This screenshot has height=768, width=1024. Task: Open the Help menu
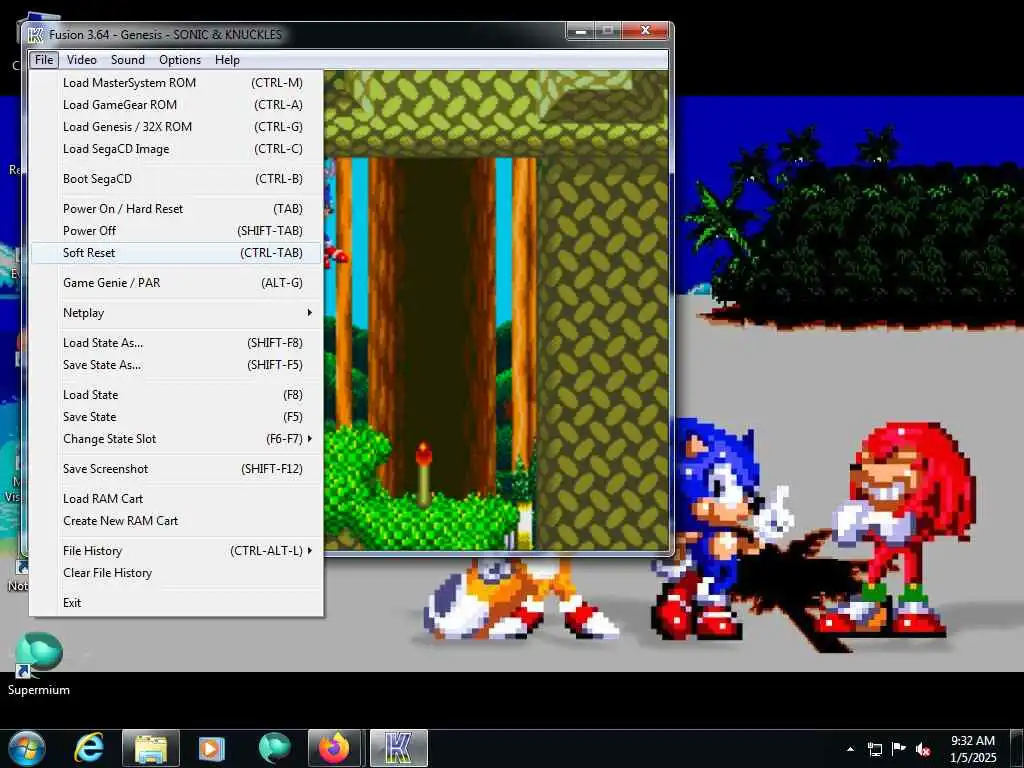[227, 60]
